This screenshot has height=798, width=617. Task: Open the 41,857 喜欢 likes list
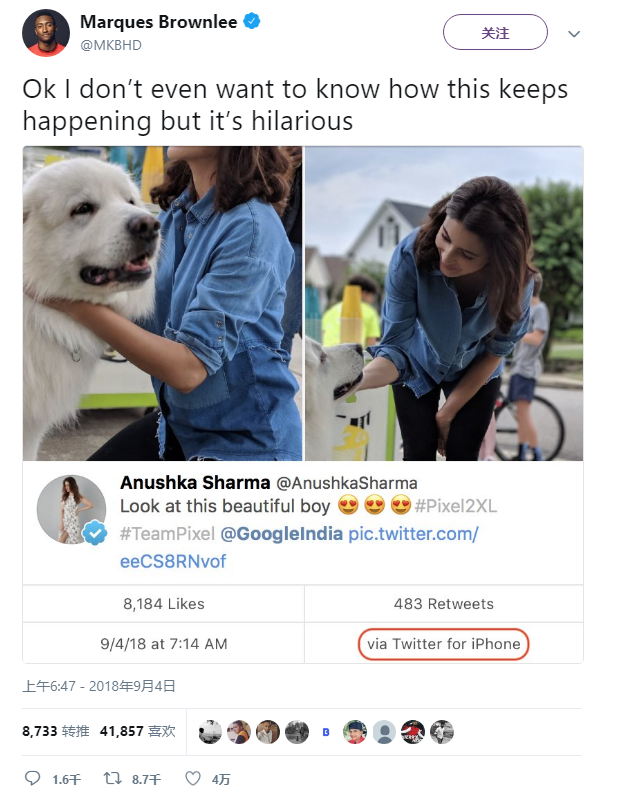click(137, 732)
